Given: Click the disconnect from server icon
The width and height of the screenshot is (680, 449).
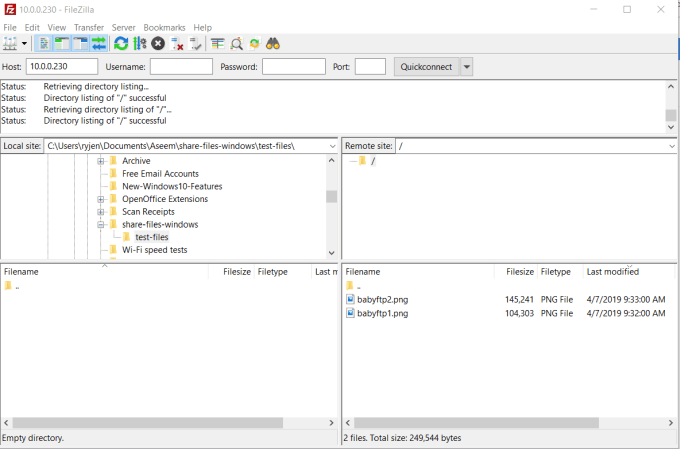Looking at the screenshot, I should coord(177,44).
